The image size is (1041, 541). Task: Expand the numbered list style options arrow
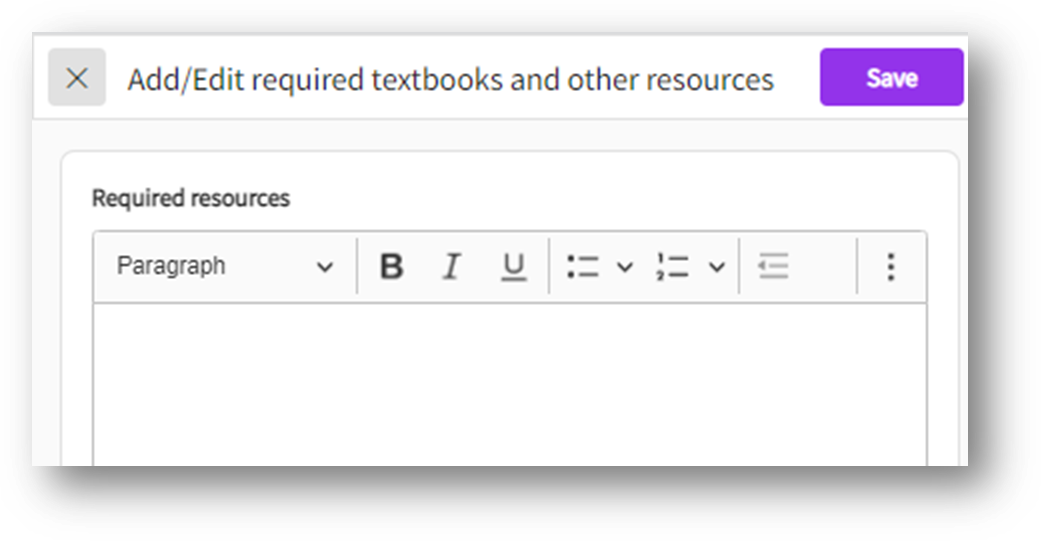(x=716, y=267)
